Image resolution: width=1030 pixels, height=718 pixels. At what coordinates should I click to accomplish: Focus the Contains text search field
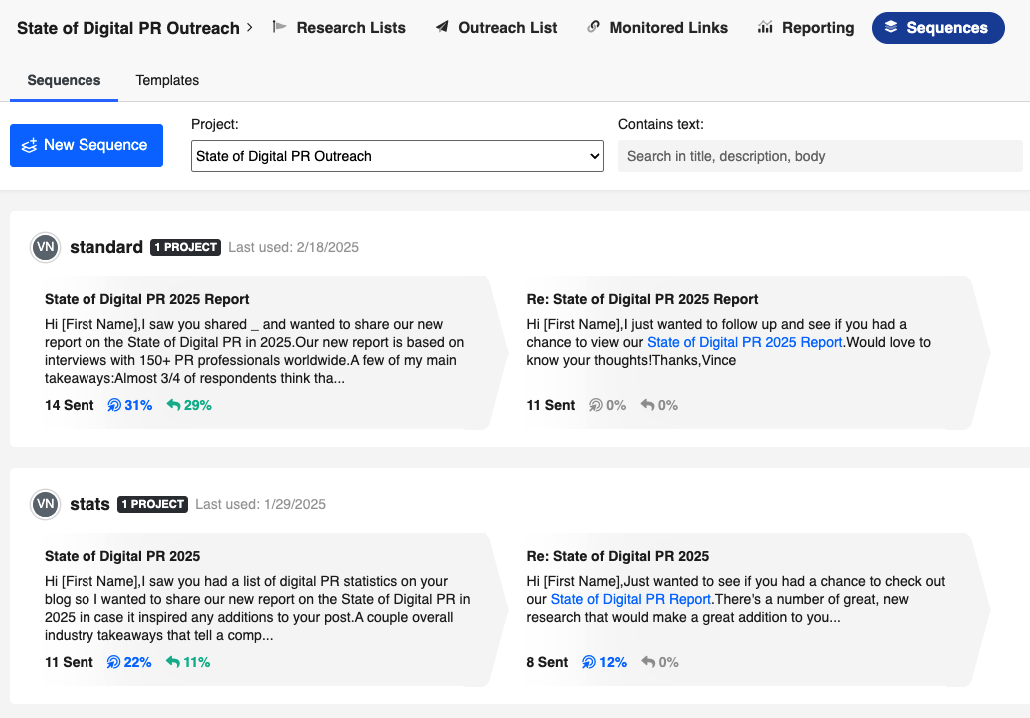[x=819, y=156]
